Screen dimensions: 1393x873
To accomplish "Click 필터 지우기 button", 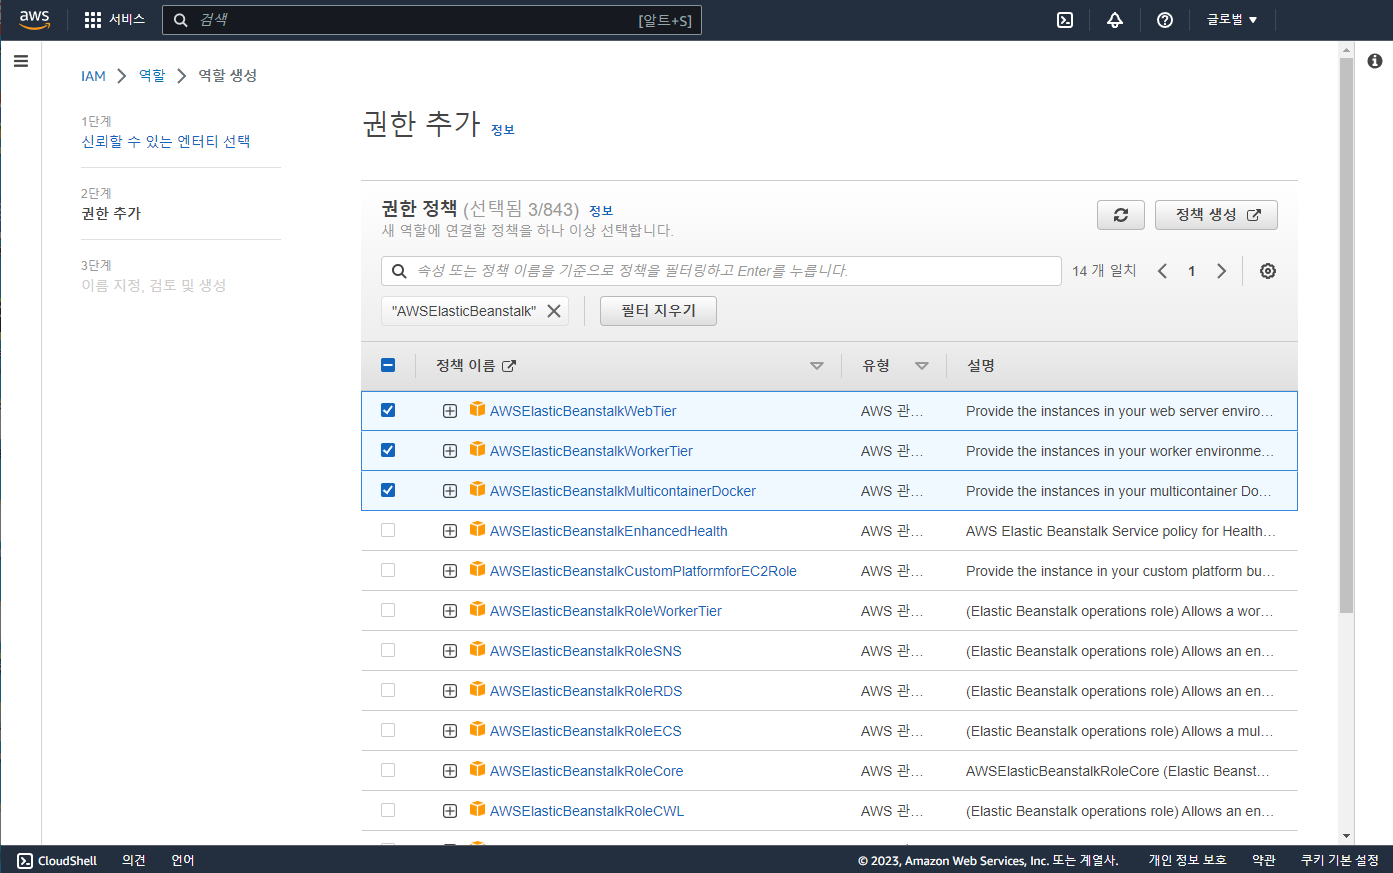I will (x=658, y=311).
